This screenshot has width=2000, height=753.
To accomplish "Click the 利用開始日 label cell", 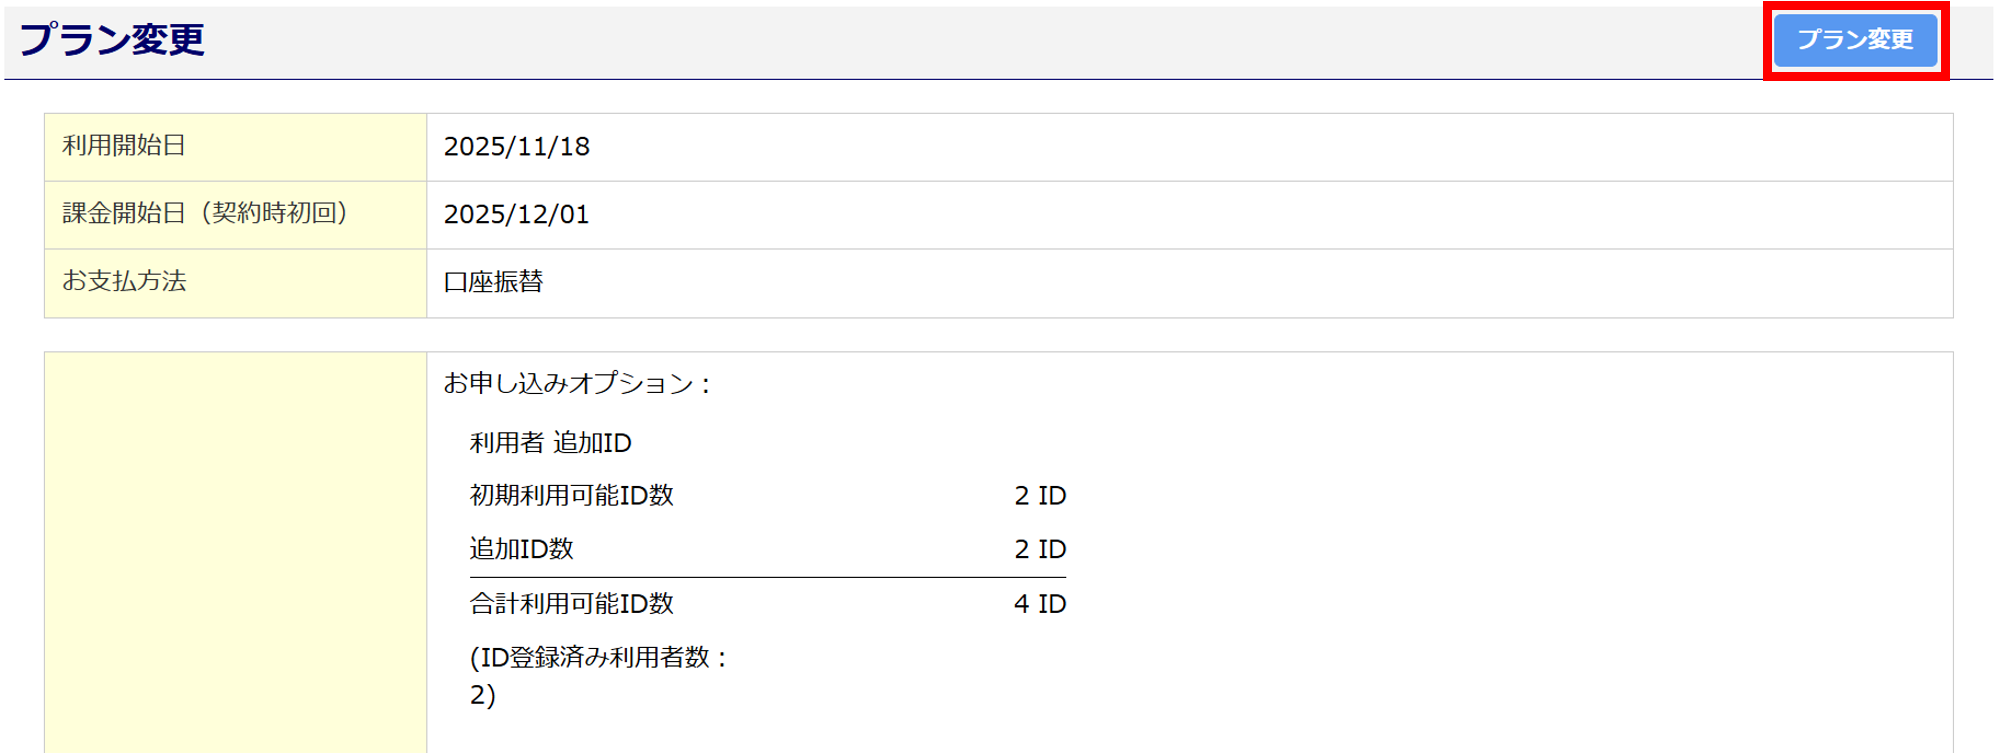I will [x=124, y=146].
